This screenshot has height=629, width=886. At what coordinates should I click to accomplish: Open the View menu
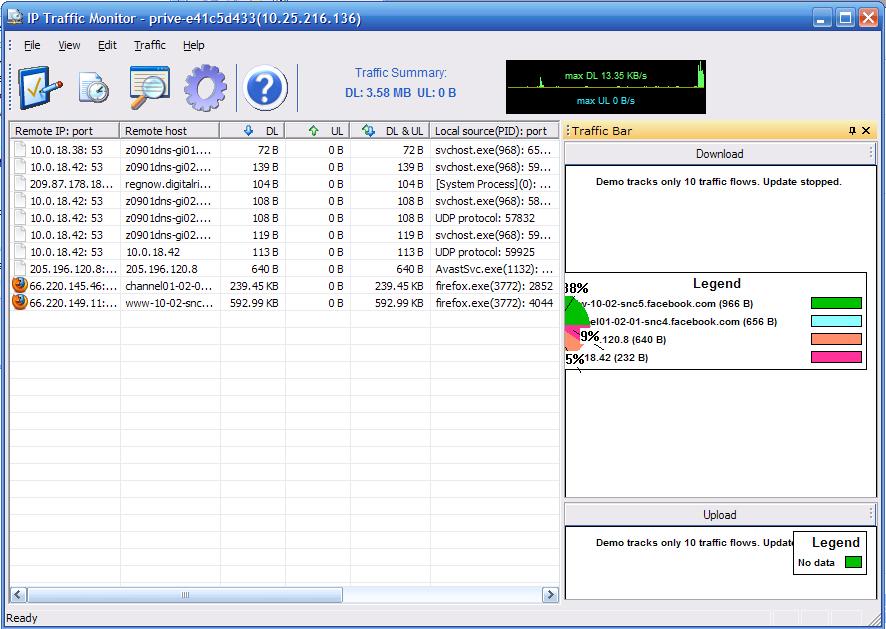[x=68, y=45]
